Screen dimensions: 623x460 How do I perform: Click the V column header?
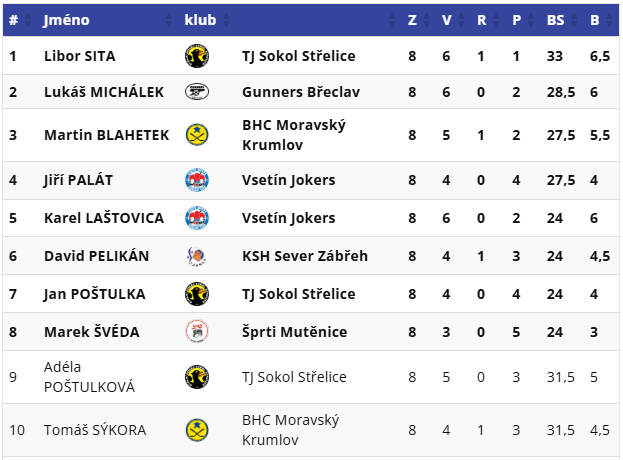click(x=446, y=19)
